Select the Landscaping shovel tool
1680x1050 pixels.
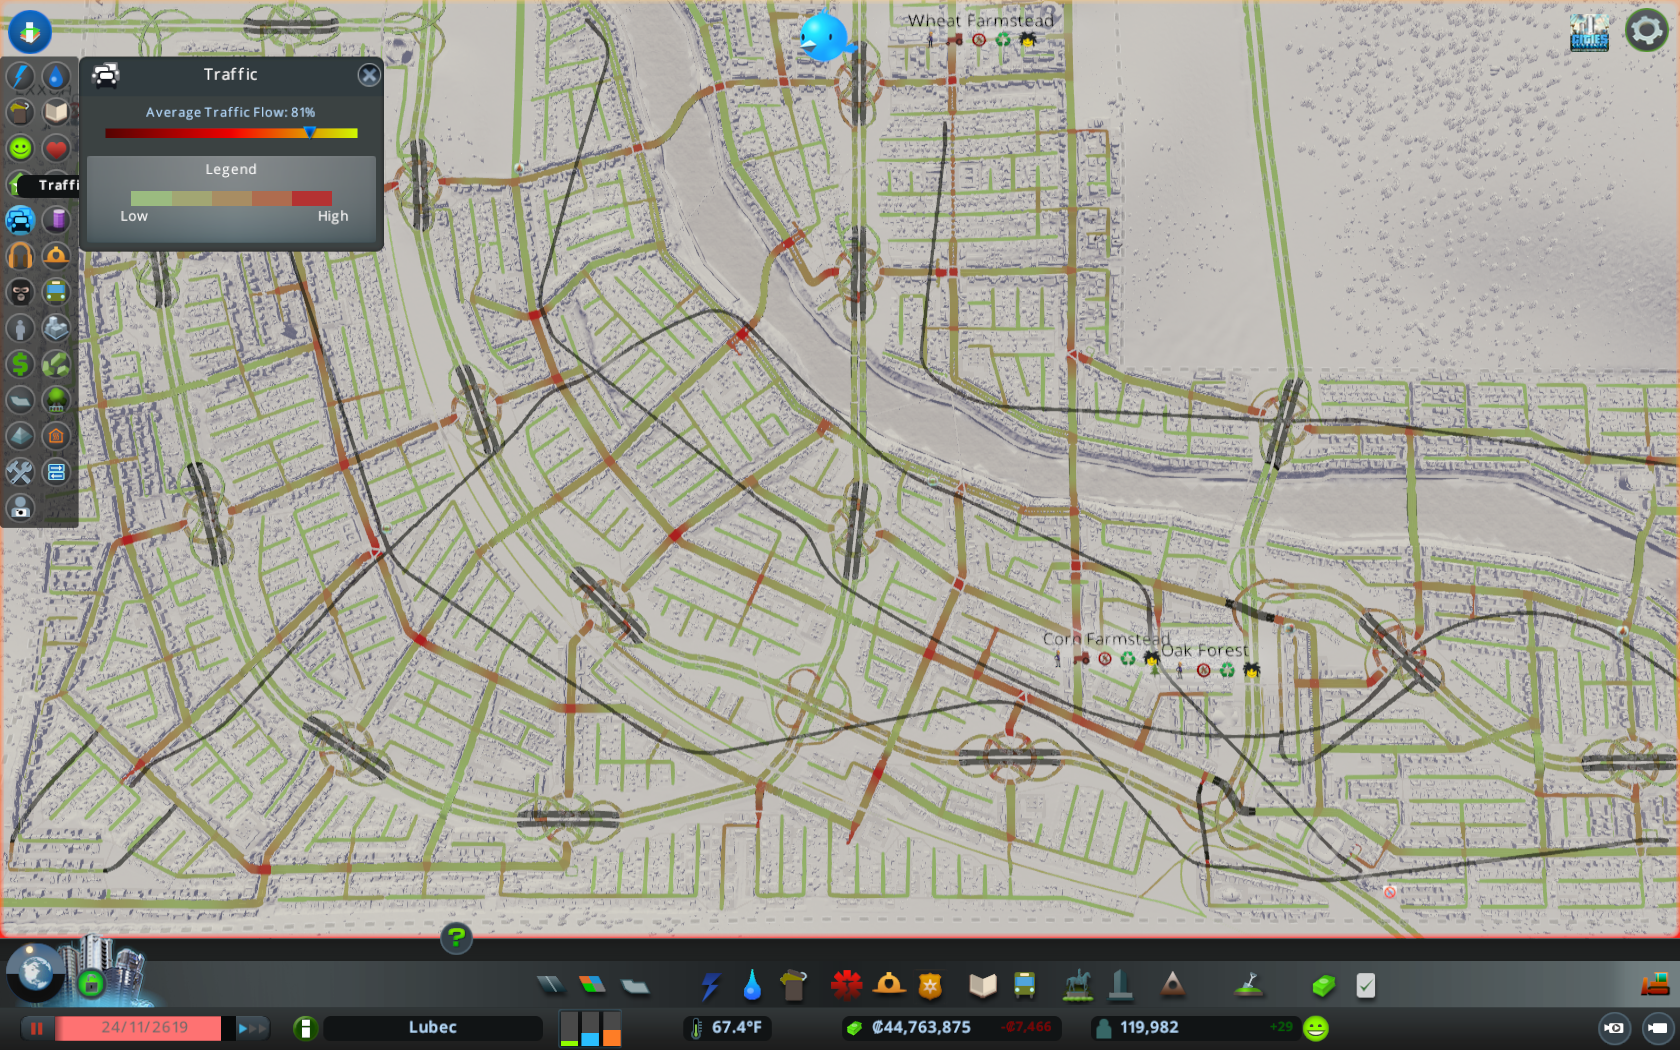pyautogui.click(x=1248, y=986)
